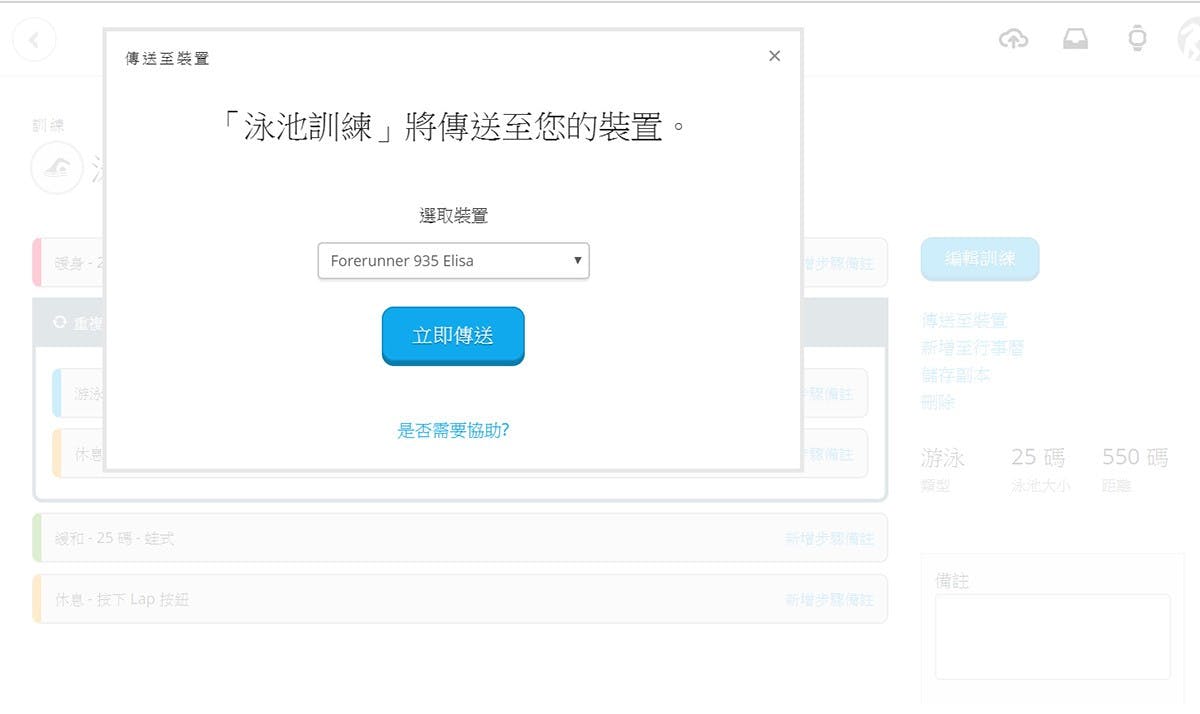Click the back arrow icon
Image resolution: width=1200 pixels, height=714 pixels.
[35, 40]
